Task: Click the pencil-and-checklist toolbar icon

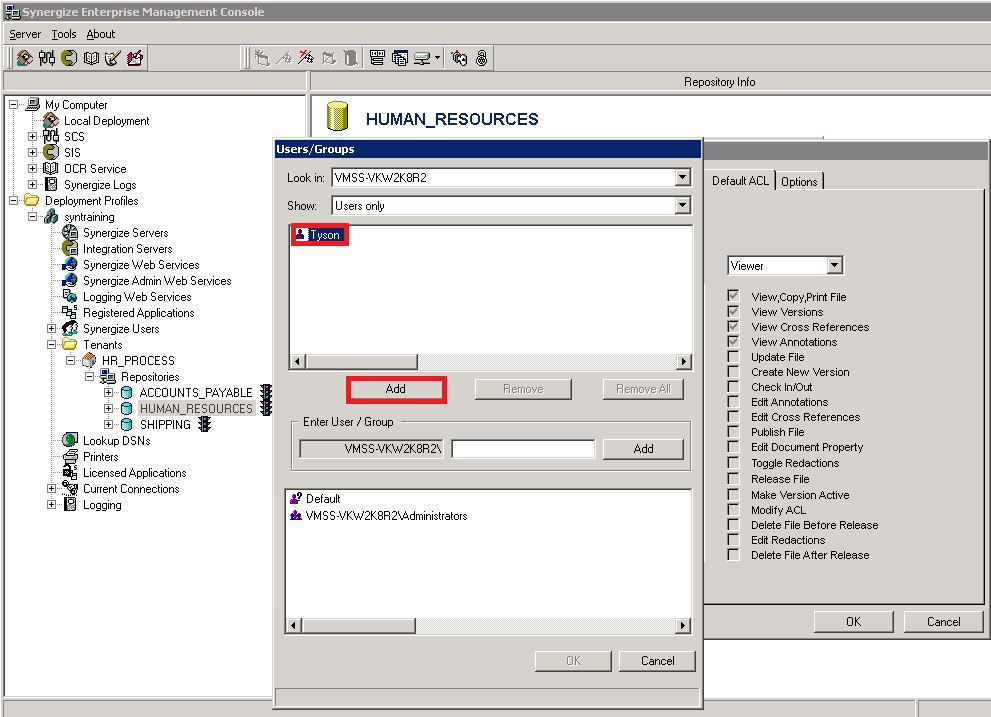Action: click(112, 58)
